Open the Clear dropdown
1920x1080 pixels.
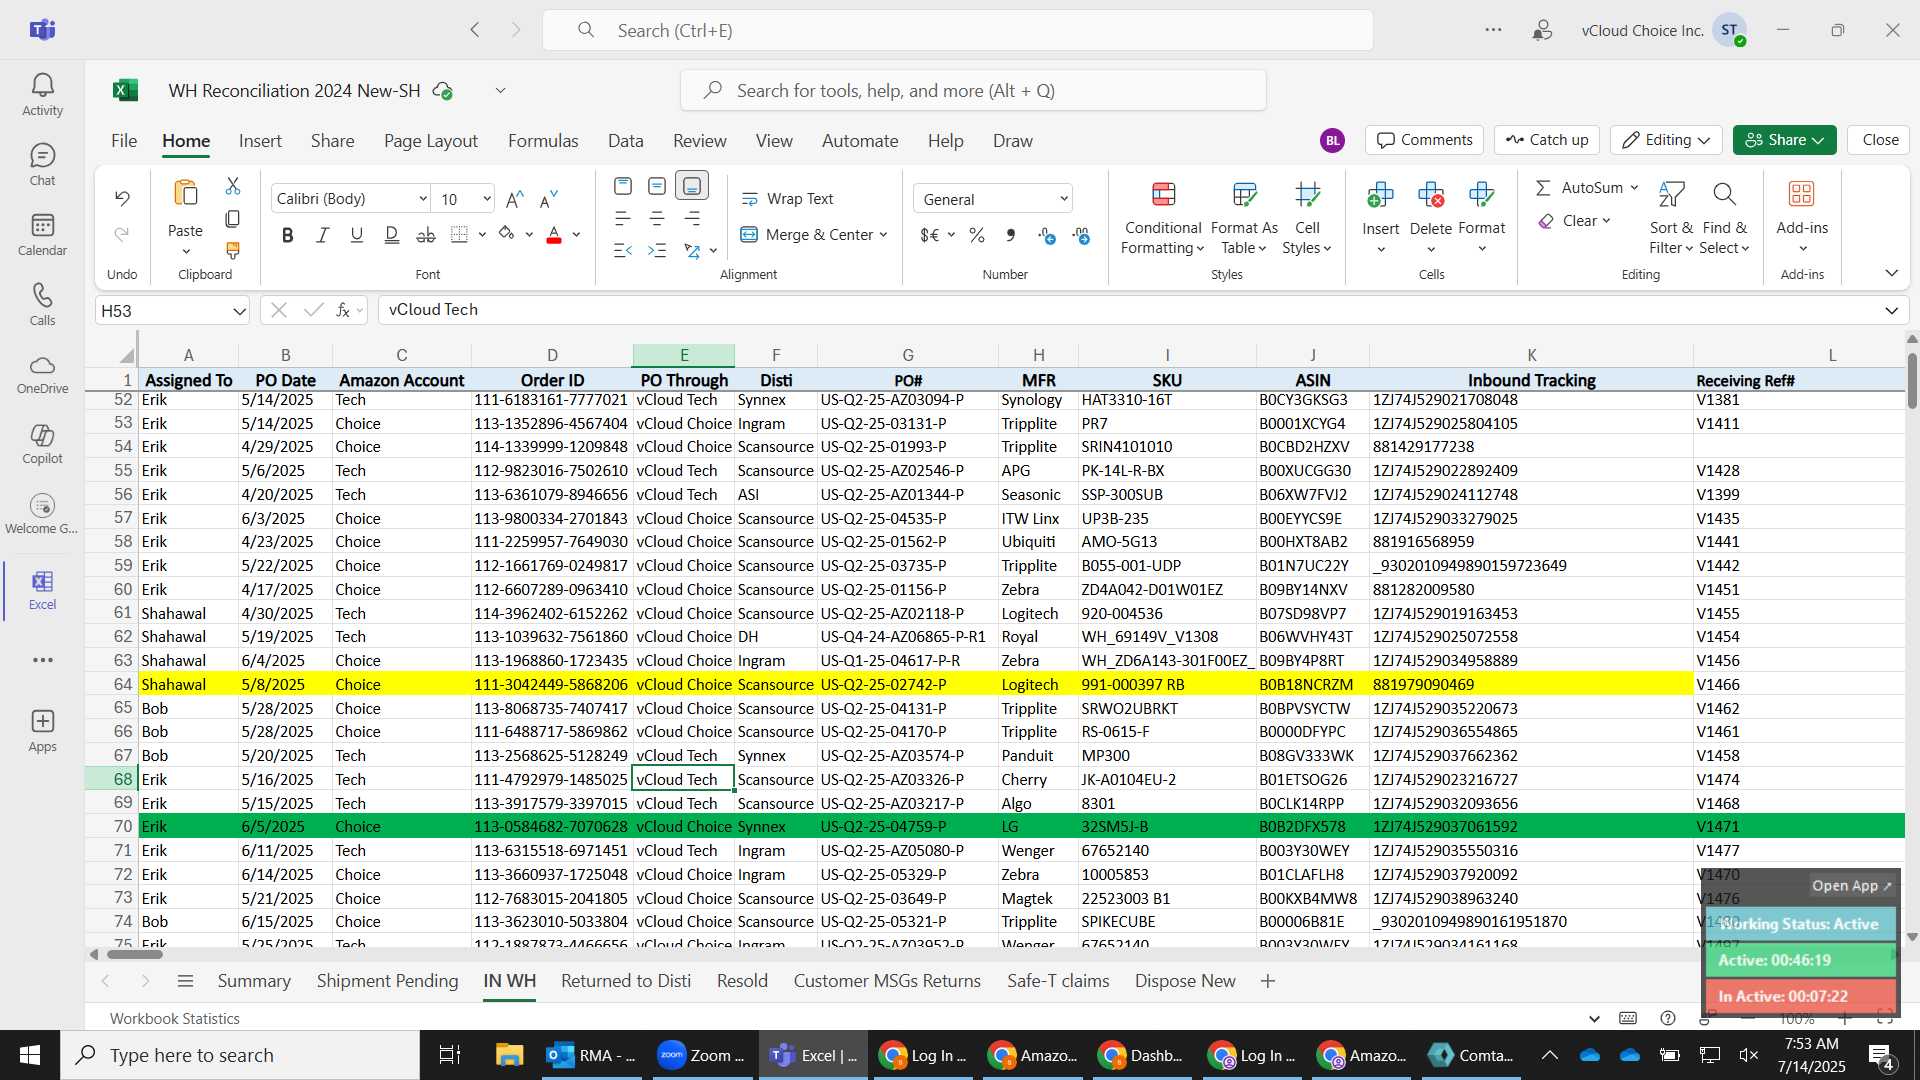[x=1607, y=221]
